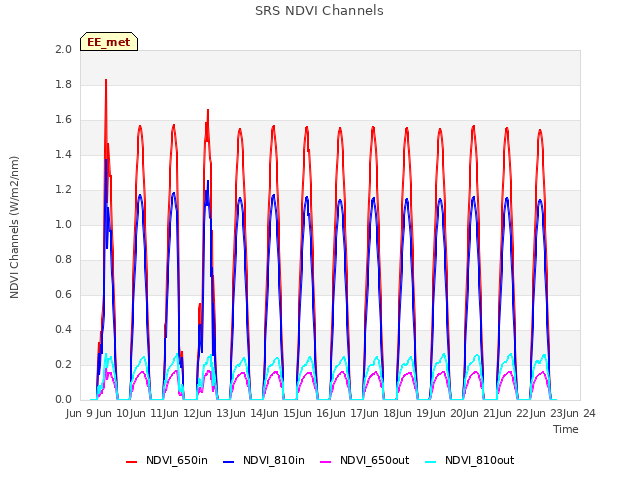Click the magenta NDVI_650out legend swatch
This screenshot has height=480, width=640.
click(325, 462)
